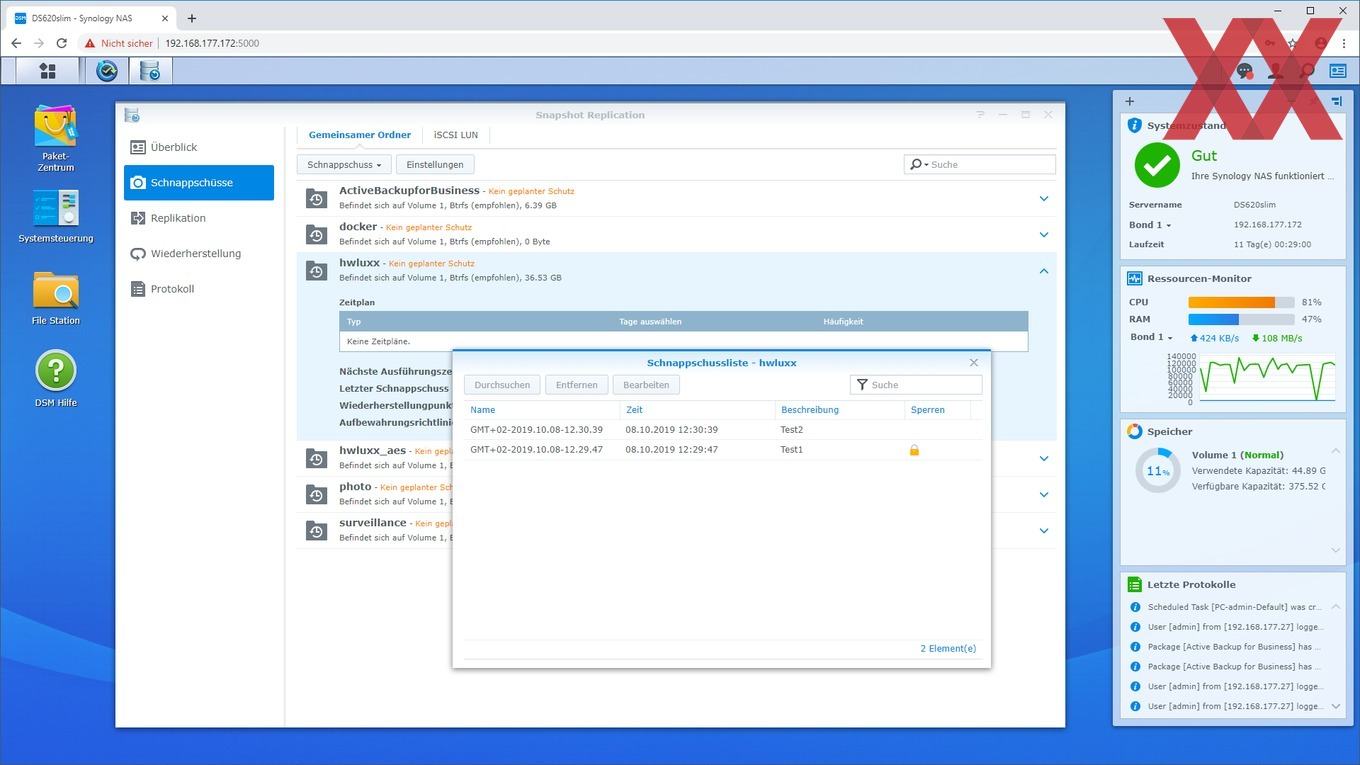
Task: Click surveillance folder snapshot icon
Action: point(316,530)
